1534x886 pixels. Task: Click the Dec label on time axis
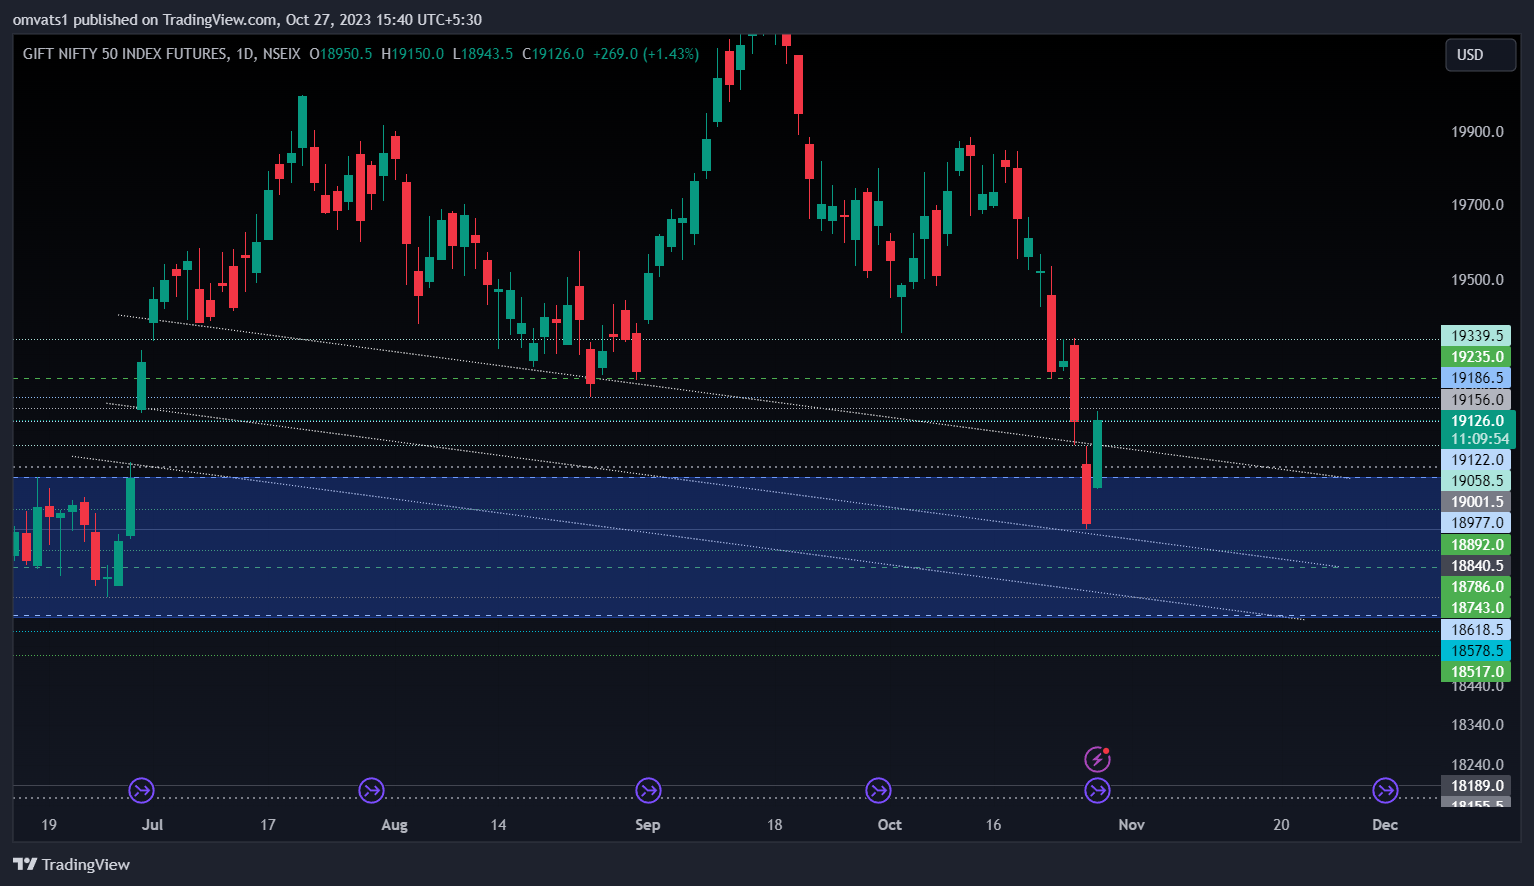1385,825
